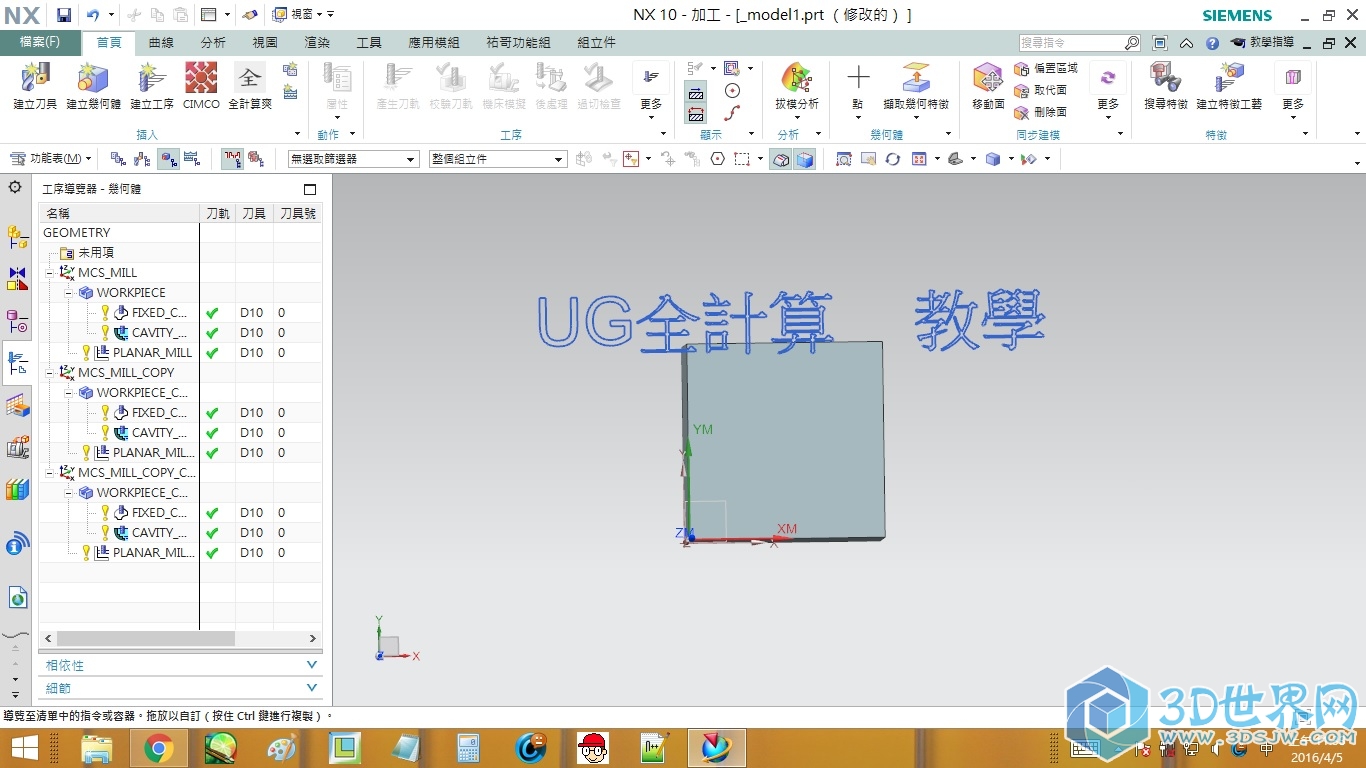Collapse the MCS_MILL tree node

pos(49,273)
